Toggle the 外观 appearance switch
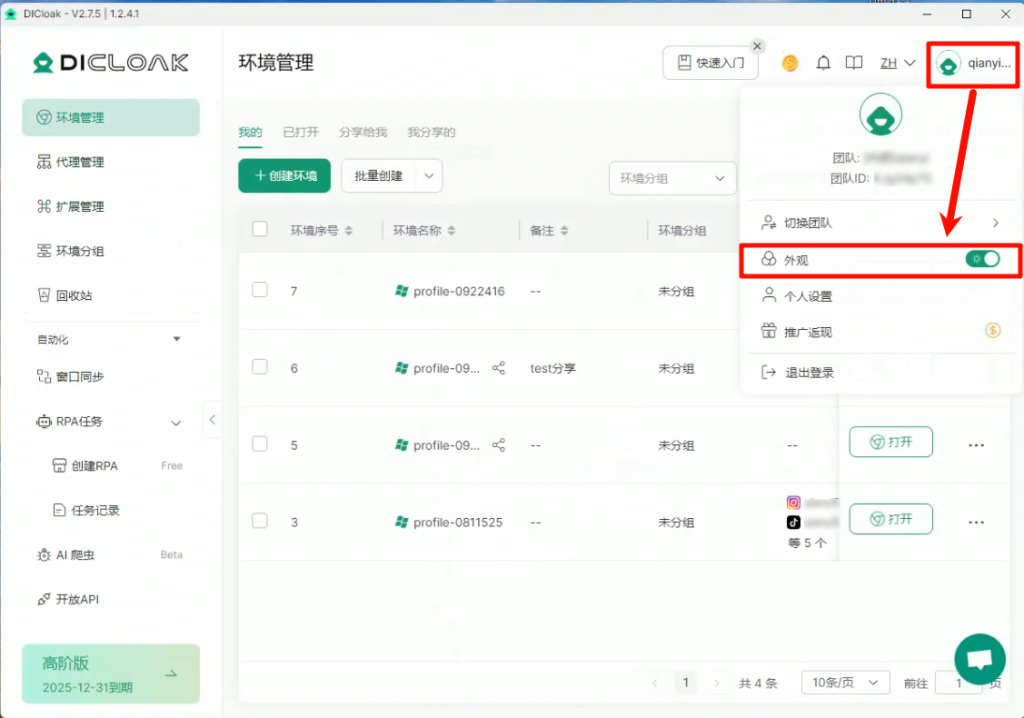The image size is (1024, 718). point(982,259)
